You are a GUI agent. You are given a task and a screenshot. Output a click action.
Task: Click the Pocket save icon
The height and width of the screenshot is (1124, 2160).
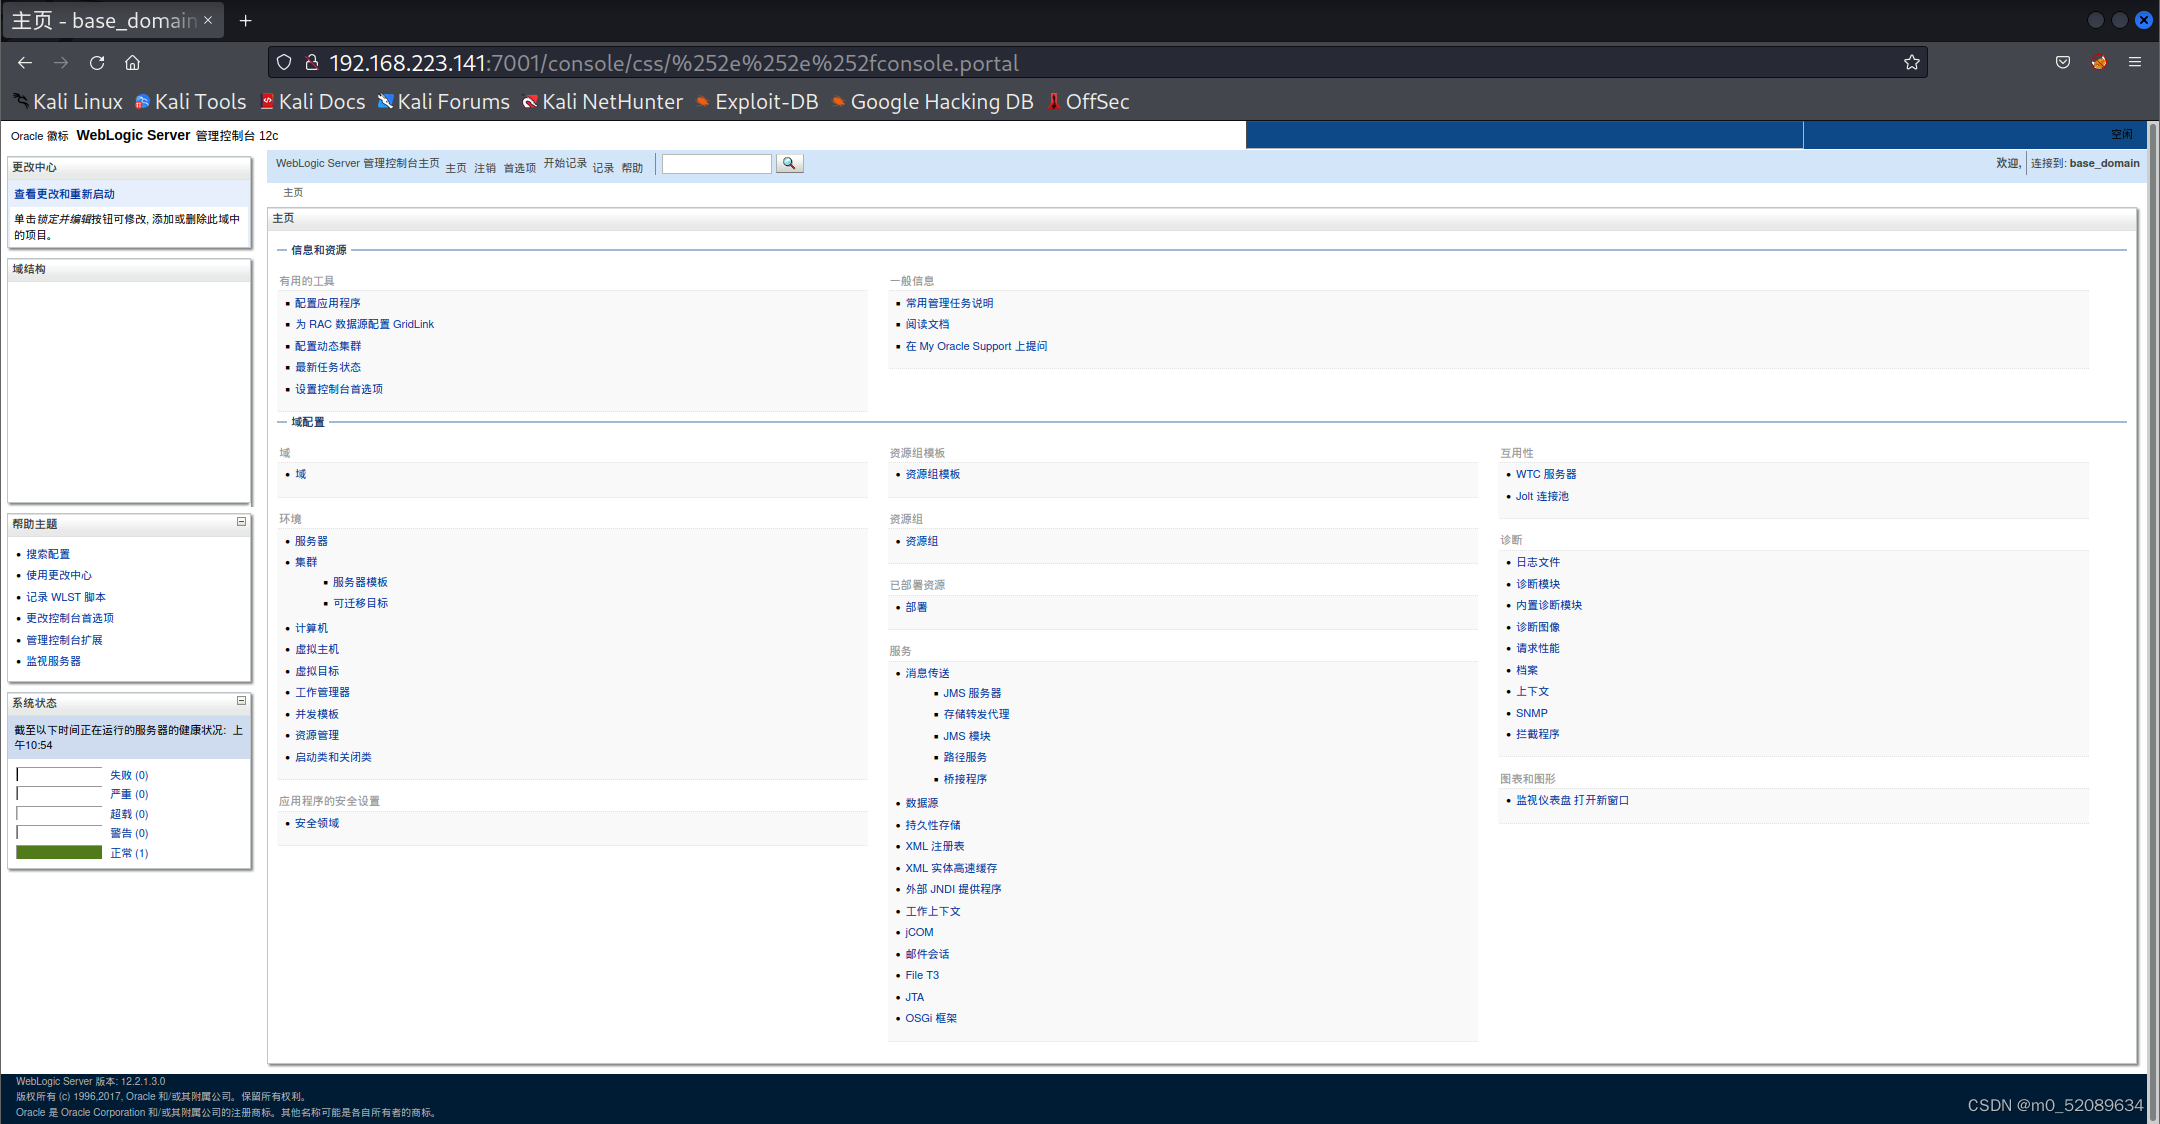[2062, 63]
